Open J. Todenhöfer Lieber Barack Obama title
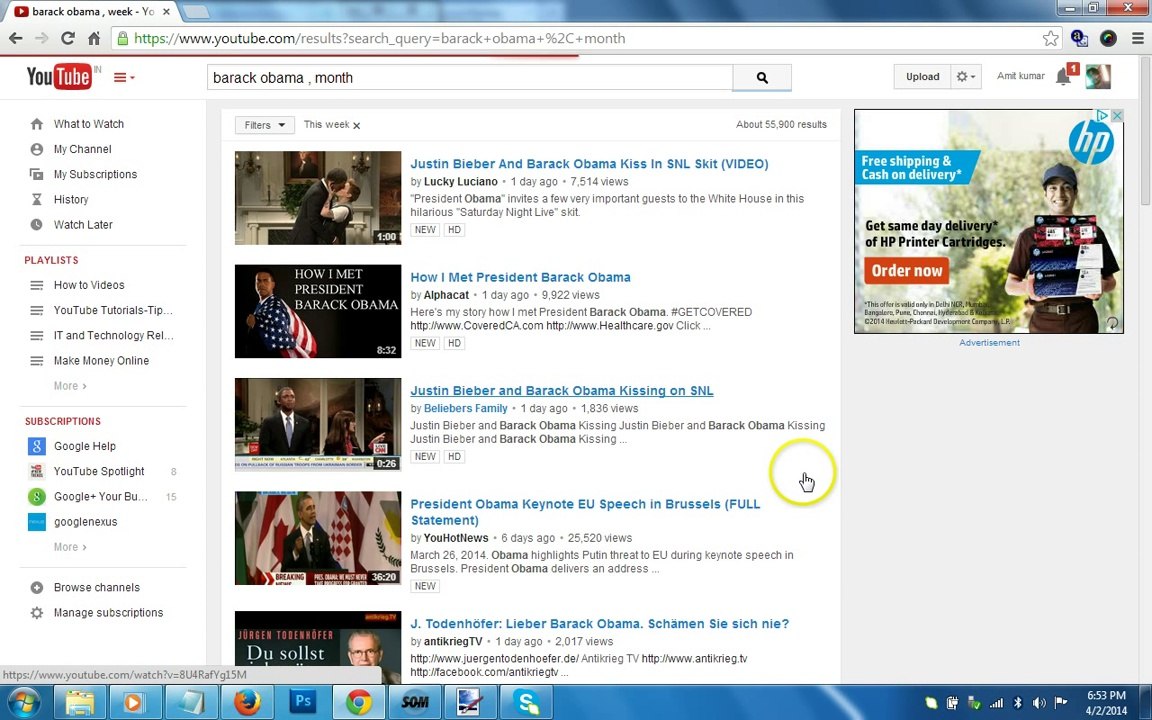This screenshot has height=720, width=1152. pos(600,624)
